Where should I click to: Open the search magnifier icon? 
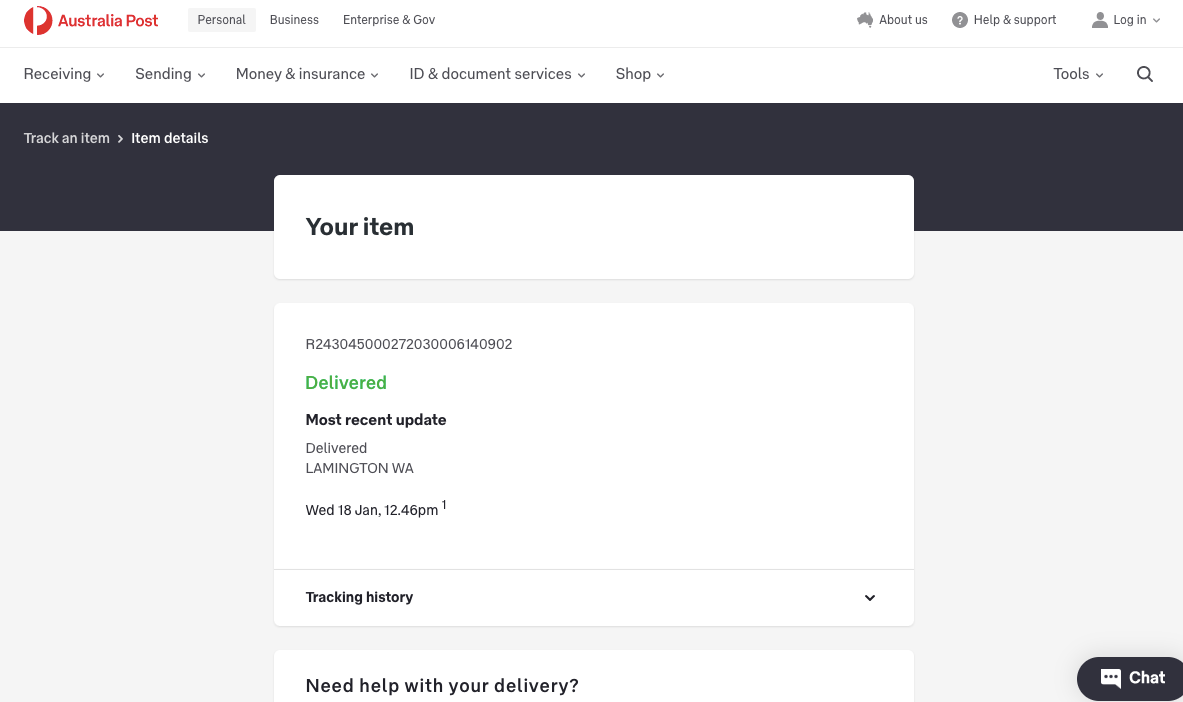(x=1145, y=74)
